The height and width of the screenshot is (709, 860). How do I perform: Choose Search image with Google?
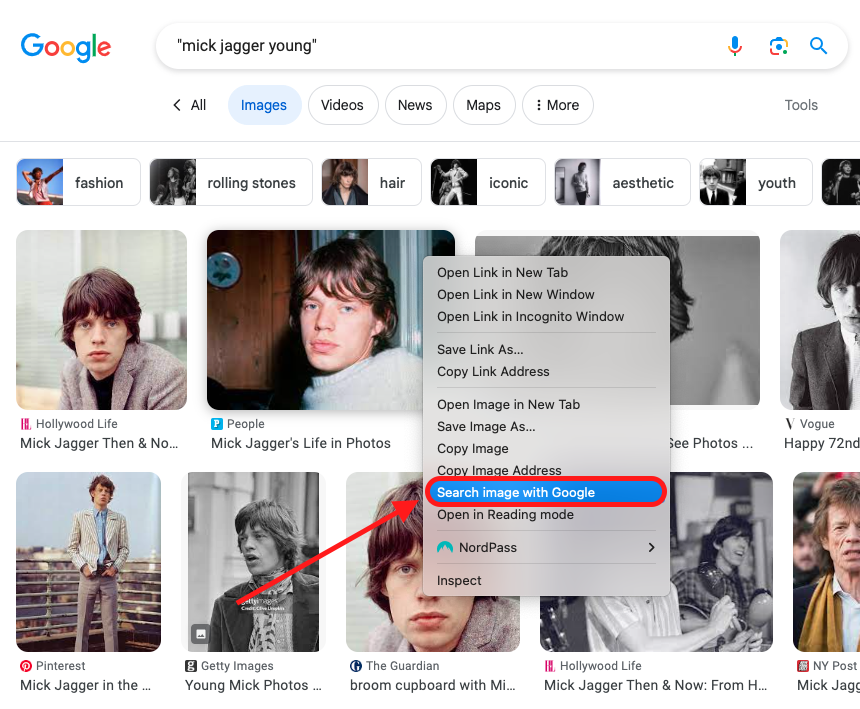[x=546, y=492]
